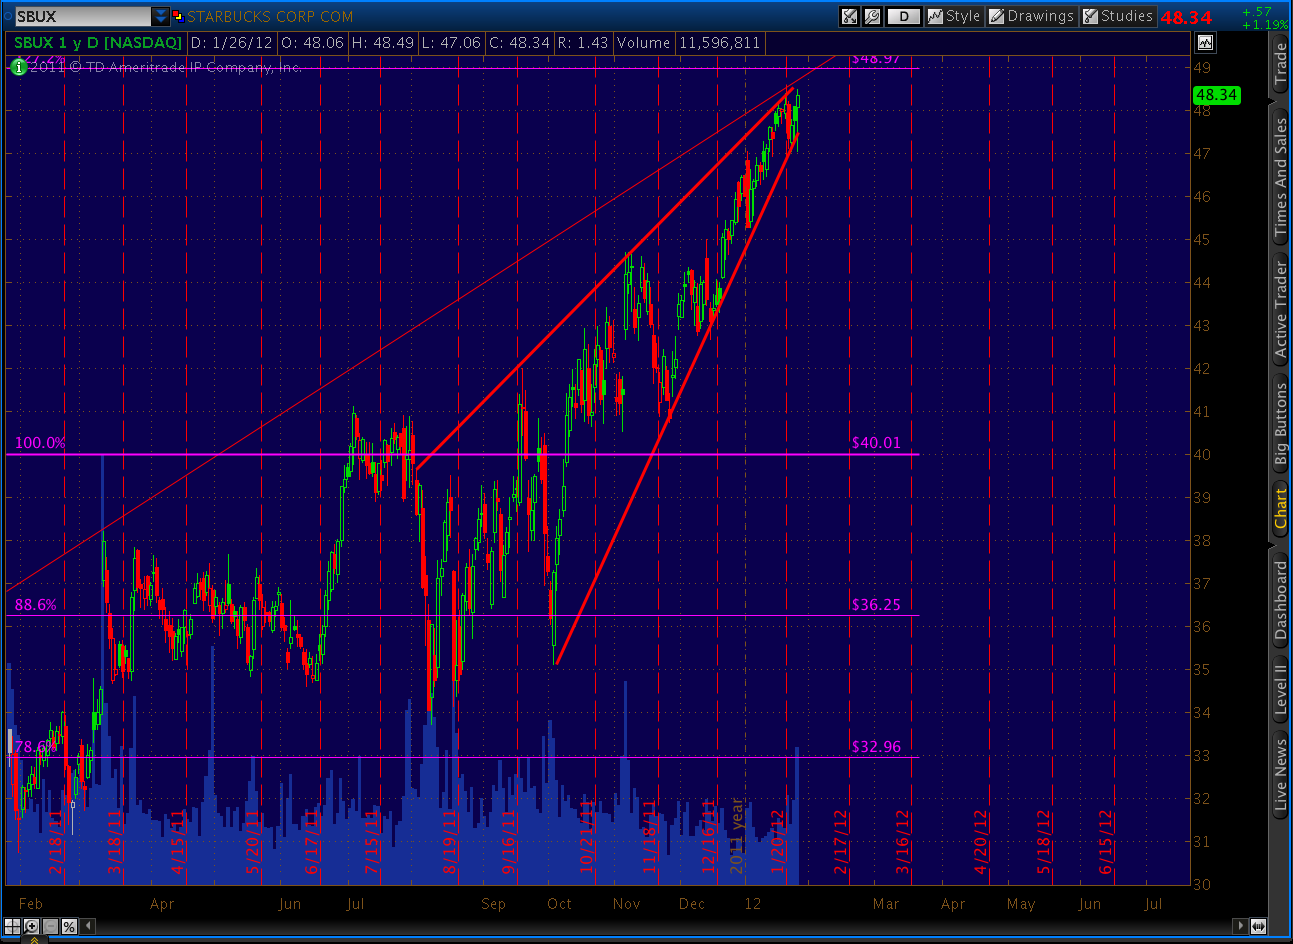Click the $48.97 top Fibonacci label
This screenshot has width=1293, height=944.
876,59
